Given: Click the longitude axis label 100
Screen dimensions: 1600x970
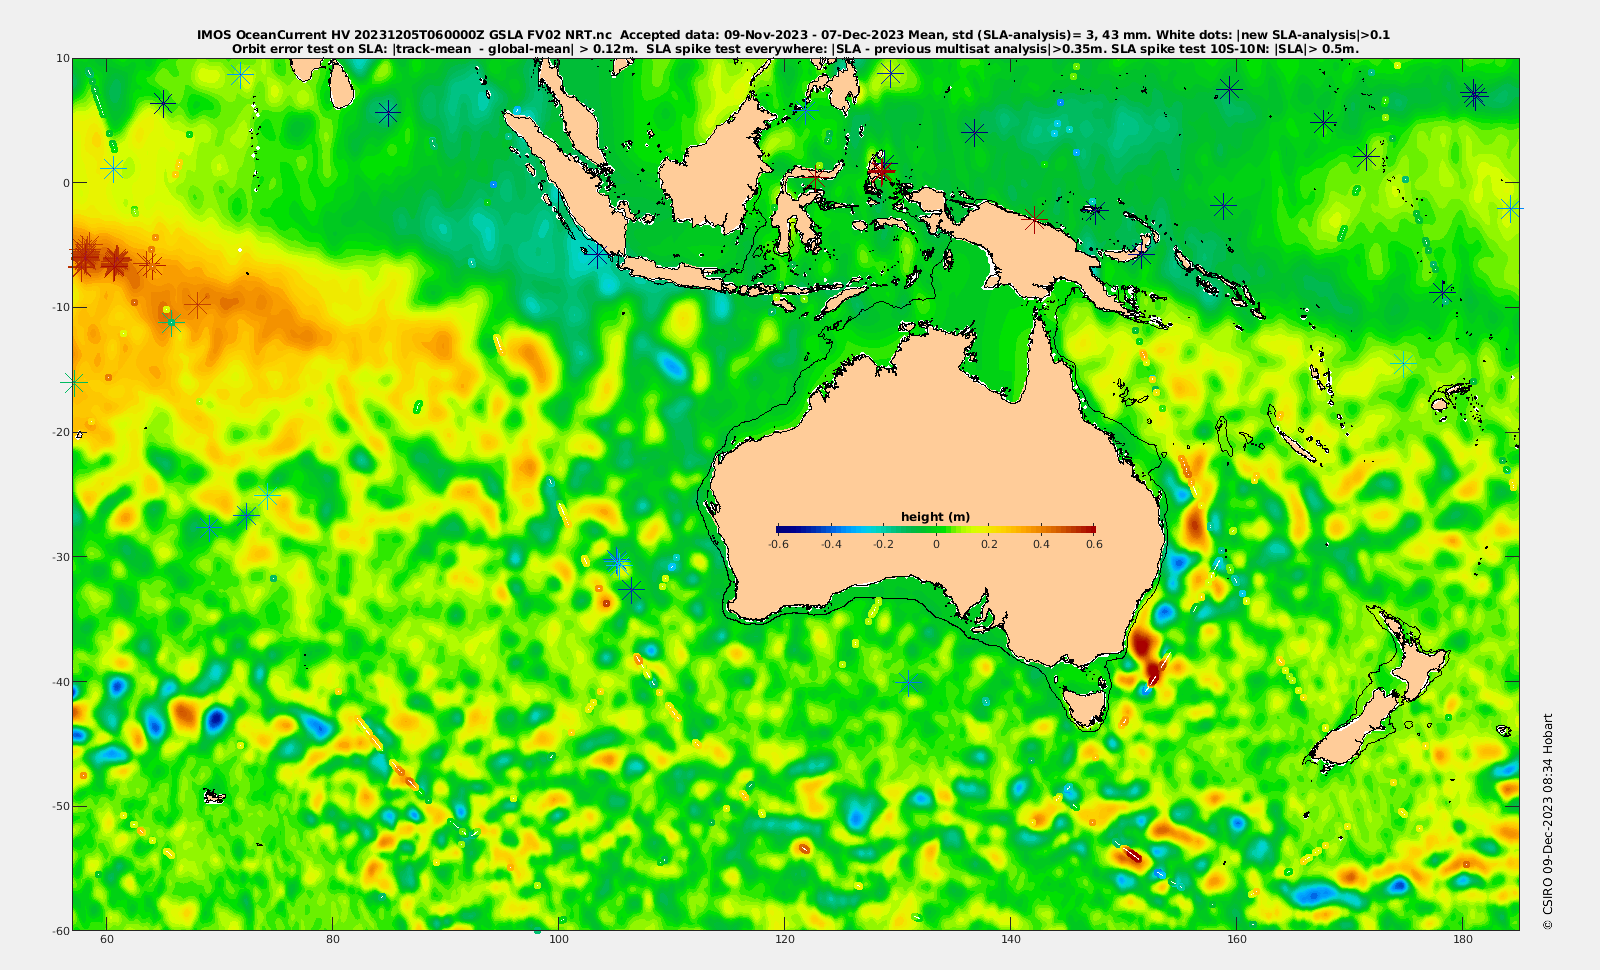Looking at the screenshot, I should (559, 940).
